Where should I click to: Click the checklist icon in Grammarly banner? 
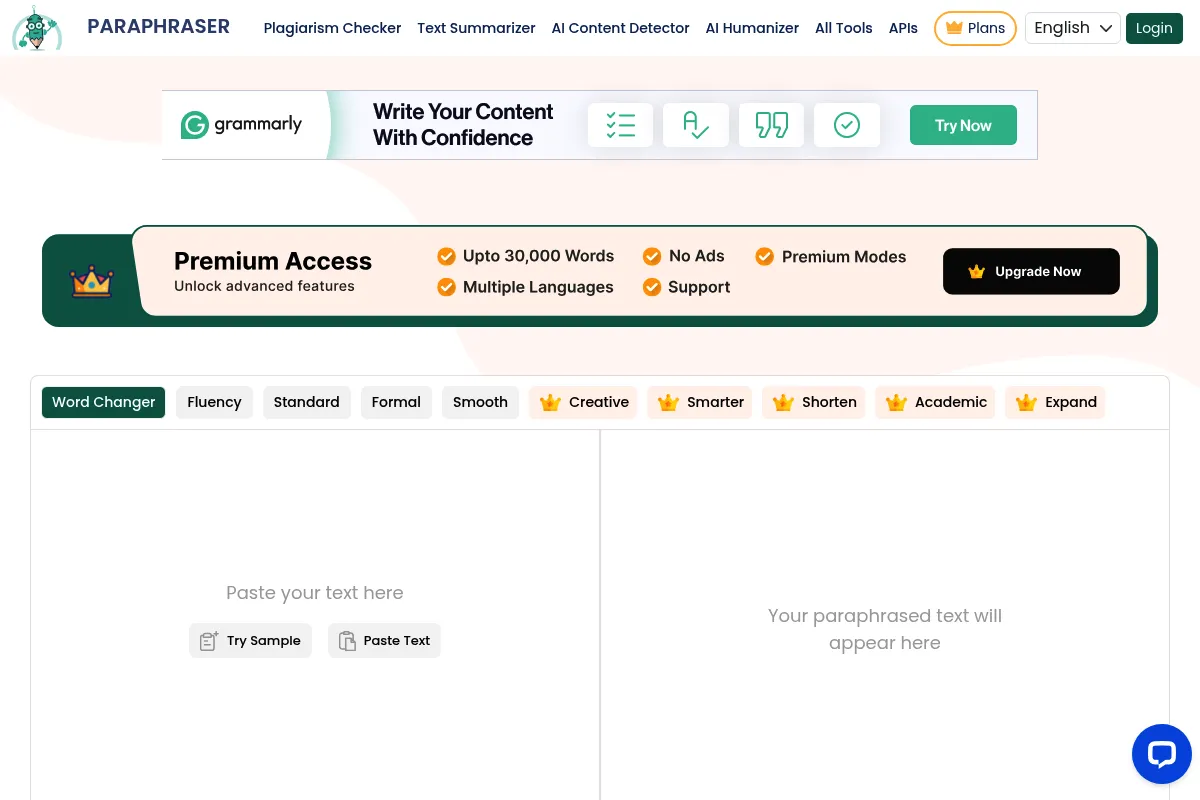pos(620,125)
